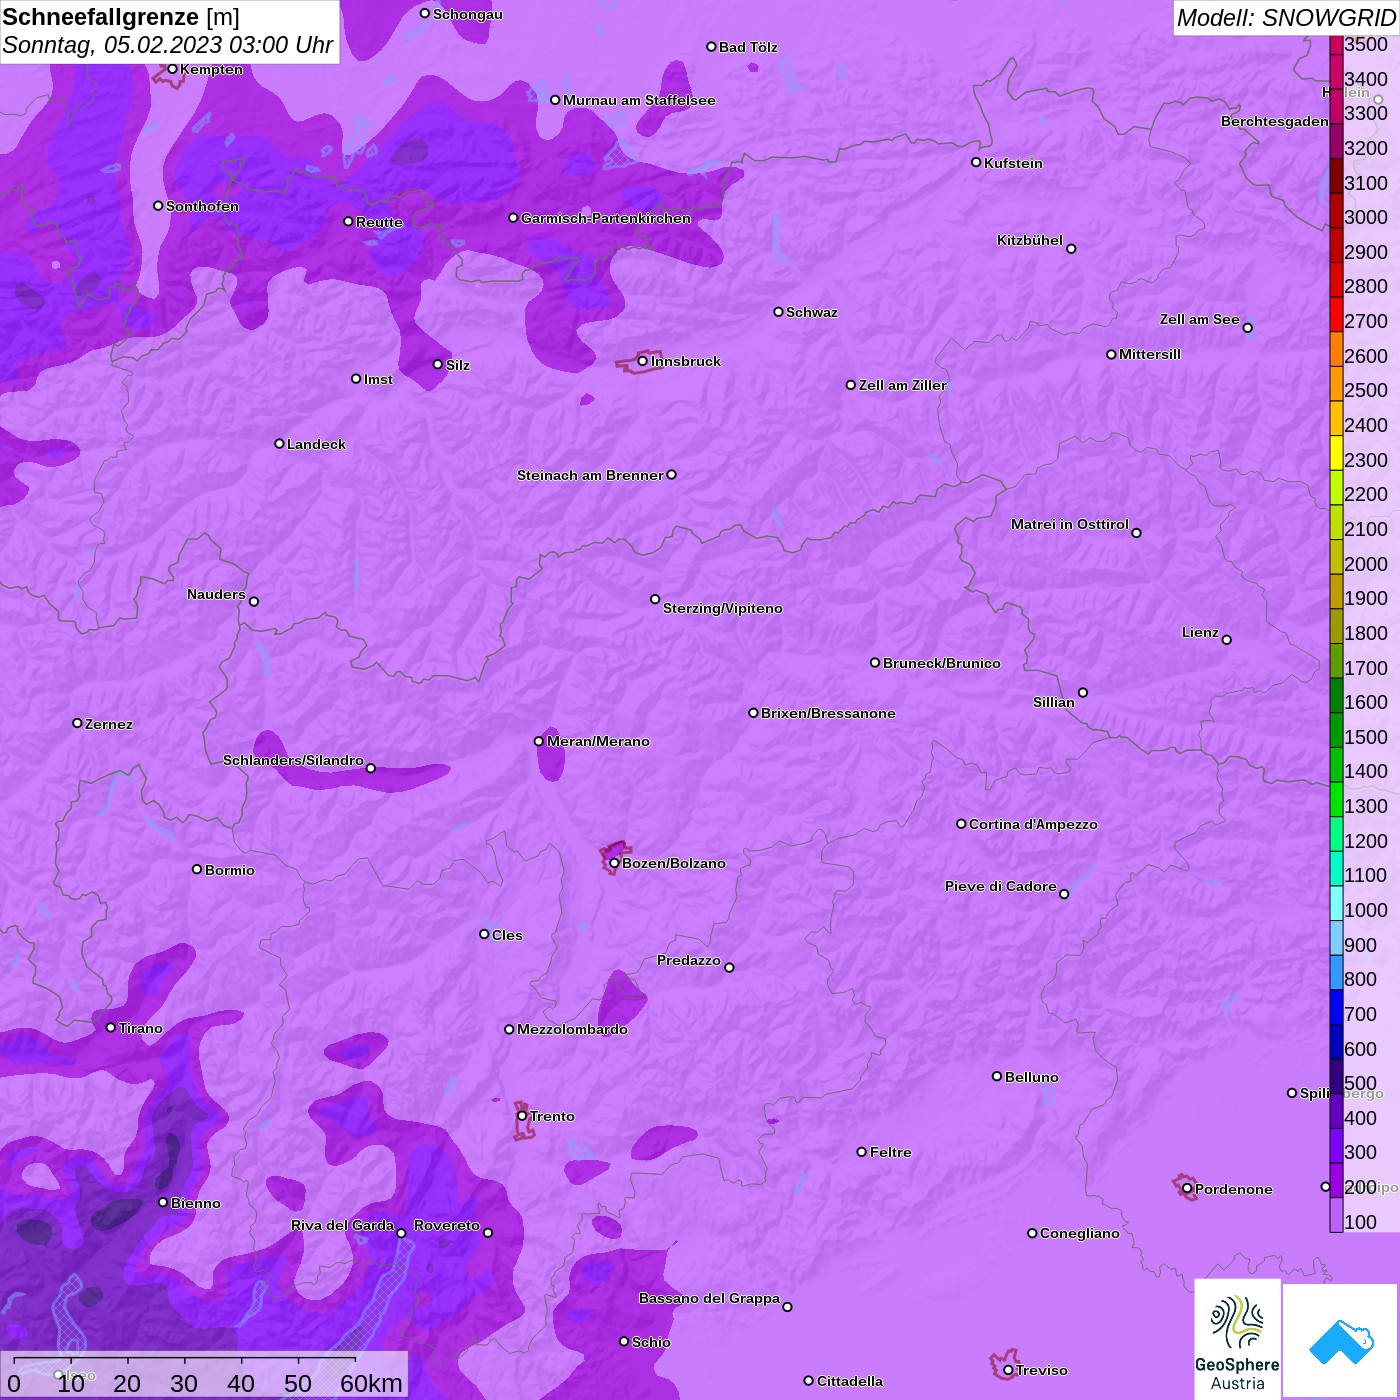1400x1400 pixels.
Task: Click the Kempten city marker dot
Action: [172, 69]
